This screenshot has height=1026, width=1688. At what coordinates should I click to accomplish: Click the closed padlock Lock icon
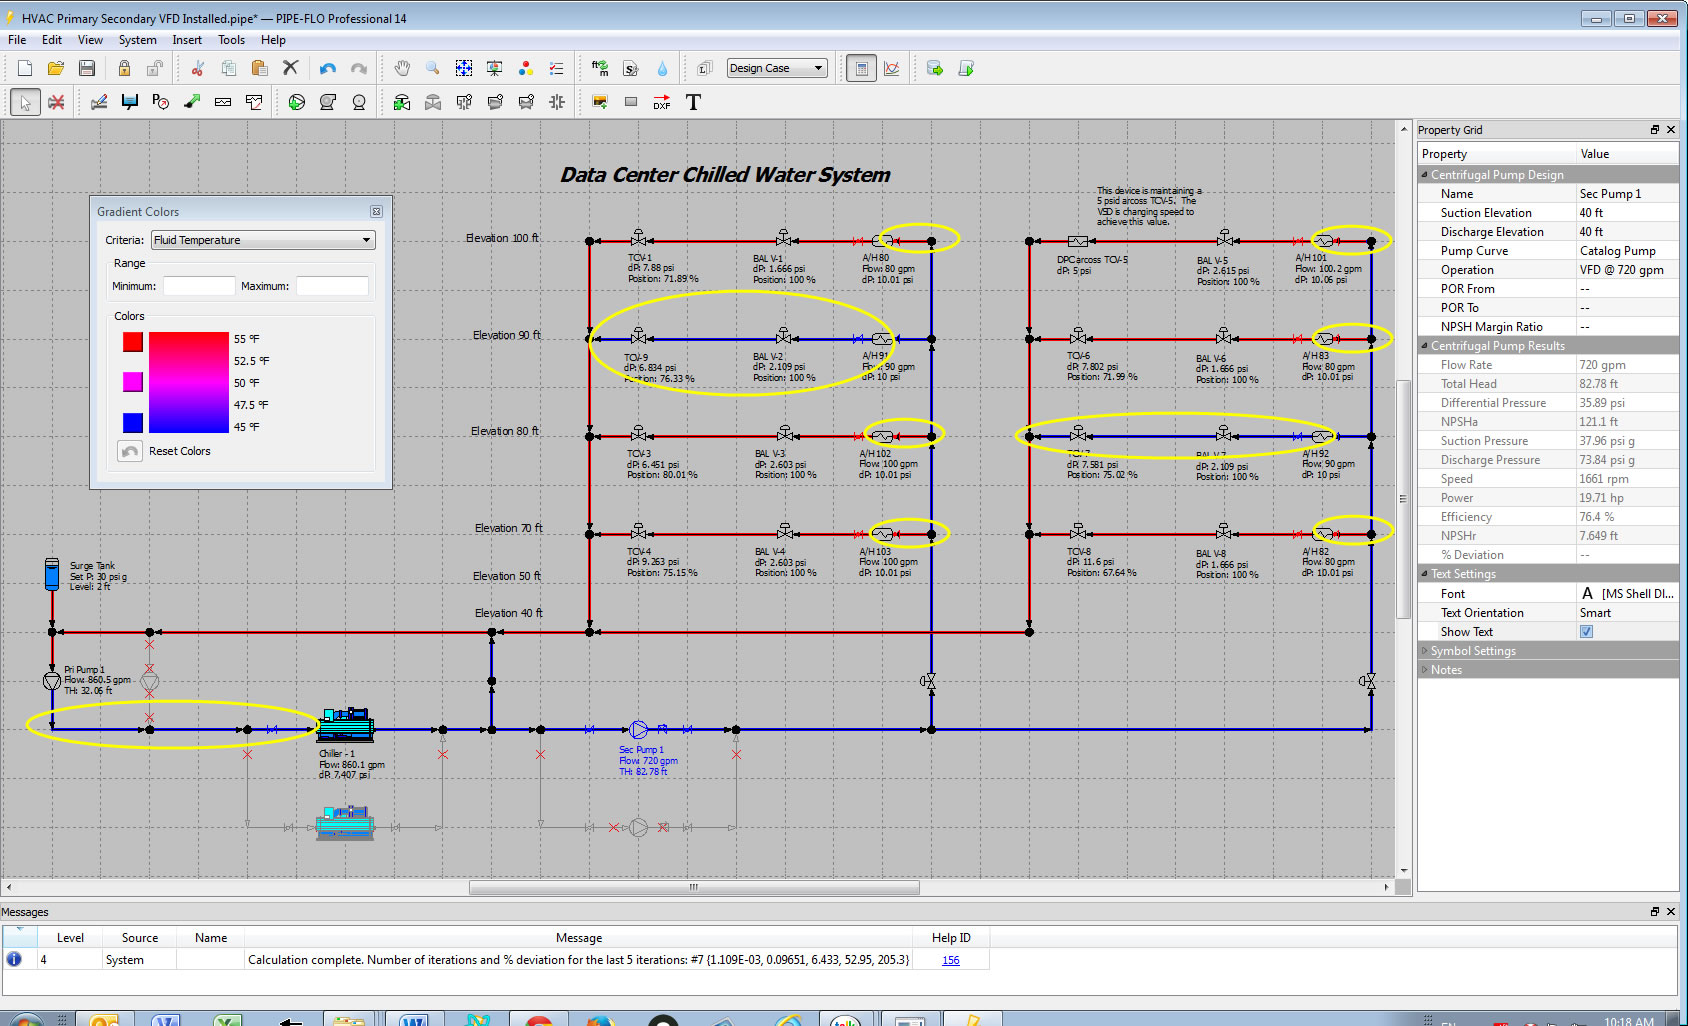124,68
